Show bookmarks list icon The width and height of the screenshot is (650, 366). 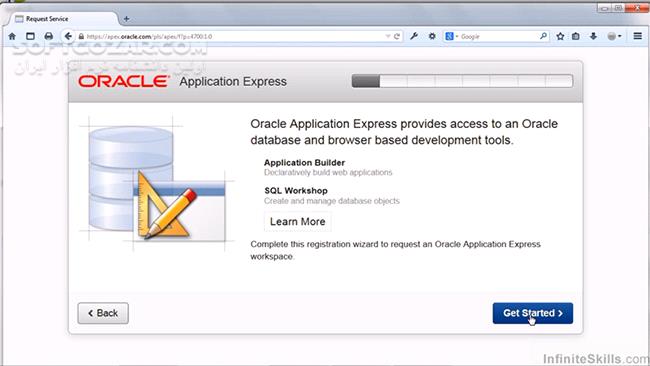tap(576, 36)
